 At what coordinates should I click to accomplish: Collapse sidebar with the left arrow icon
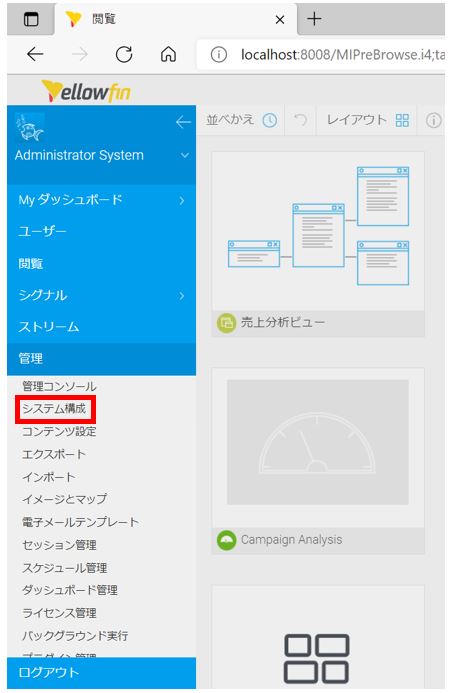pyautogui.click(x=183, y=122)
